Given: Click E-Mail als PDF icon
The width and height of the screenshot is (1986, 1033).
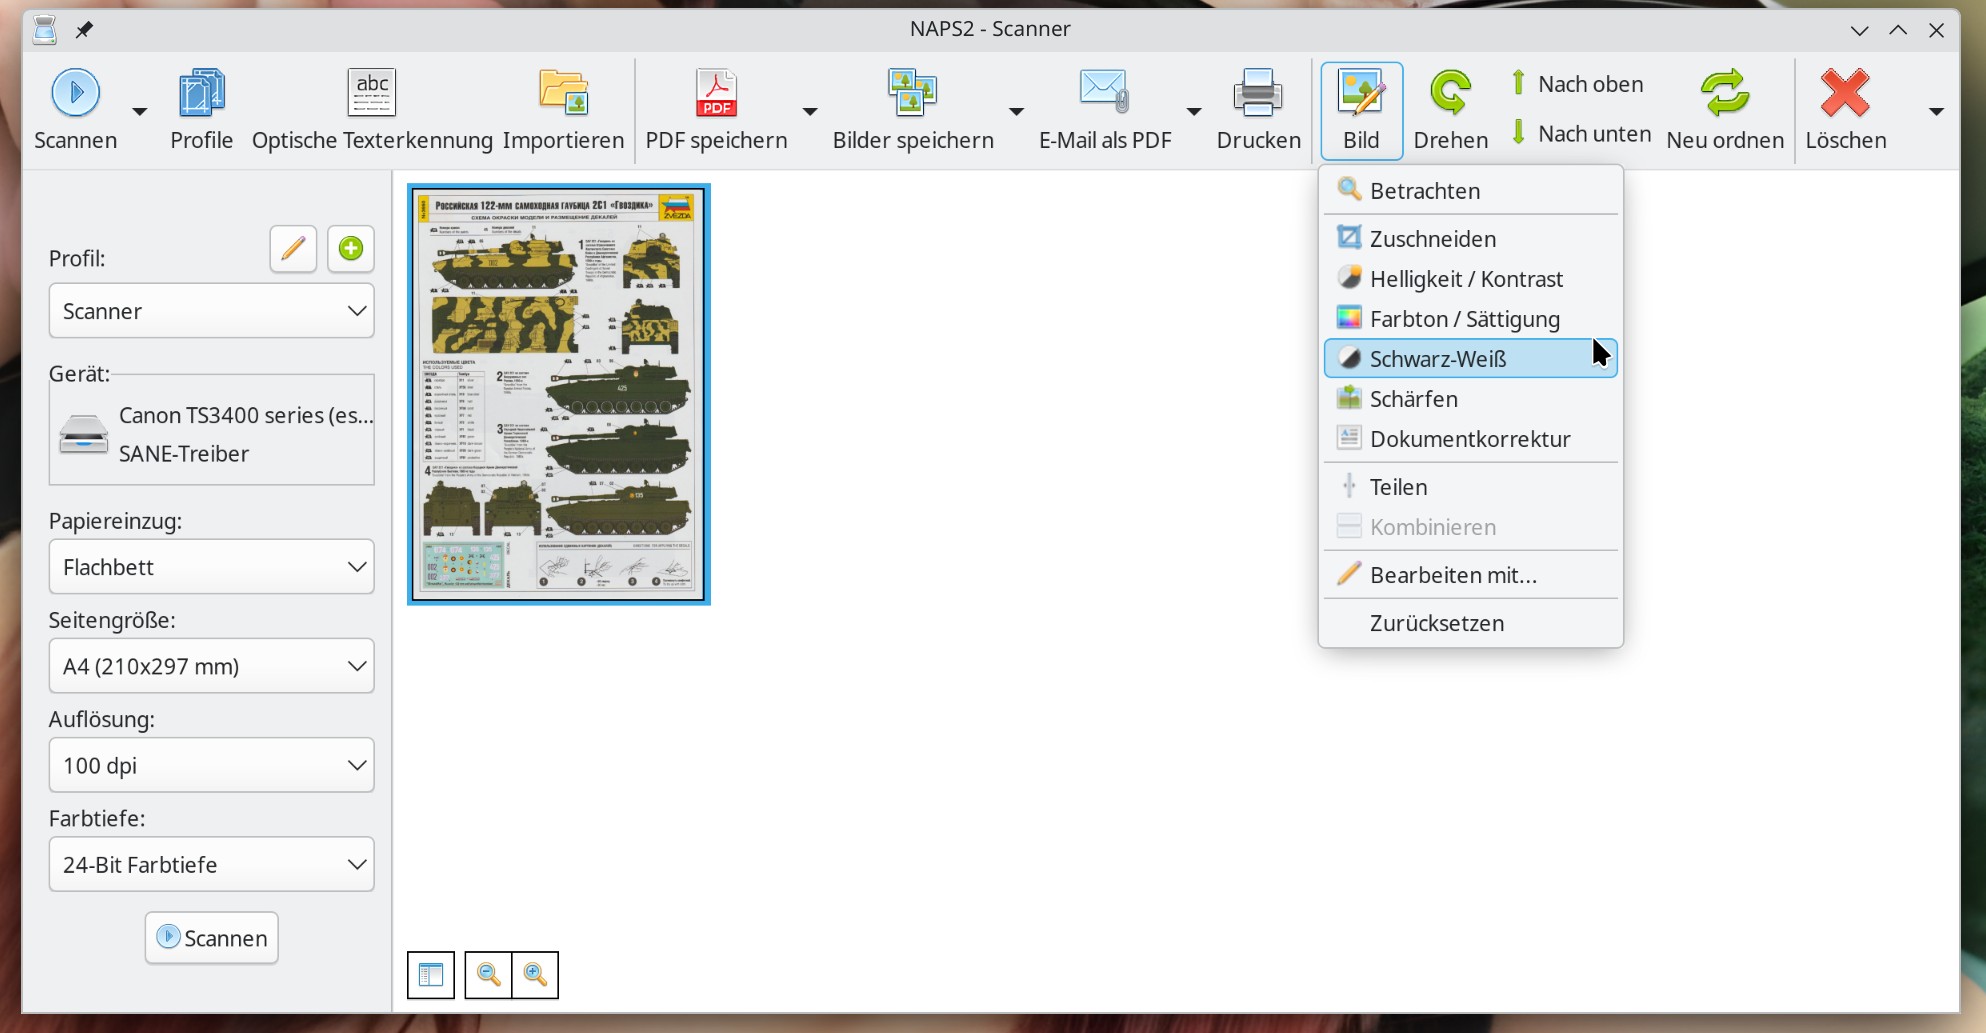Looking at the screenshot, I should tap(1105, 93).
